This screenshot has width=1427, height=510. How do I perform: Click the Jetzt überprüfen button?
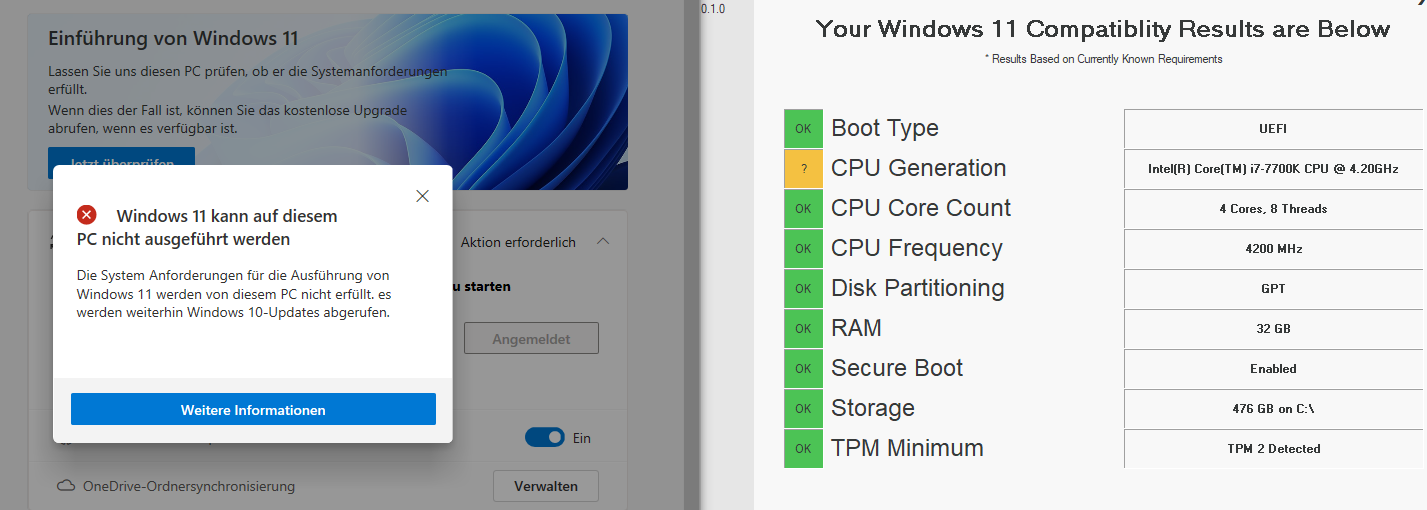(x=121, y=163)
